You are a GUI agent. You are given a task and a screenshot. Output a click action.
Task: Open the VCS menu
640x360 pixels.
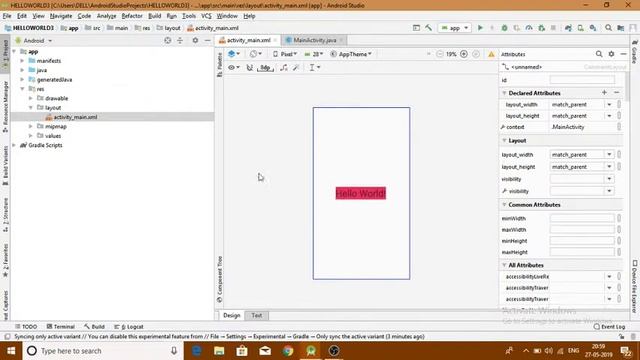coord(206,16)
